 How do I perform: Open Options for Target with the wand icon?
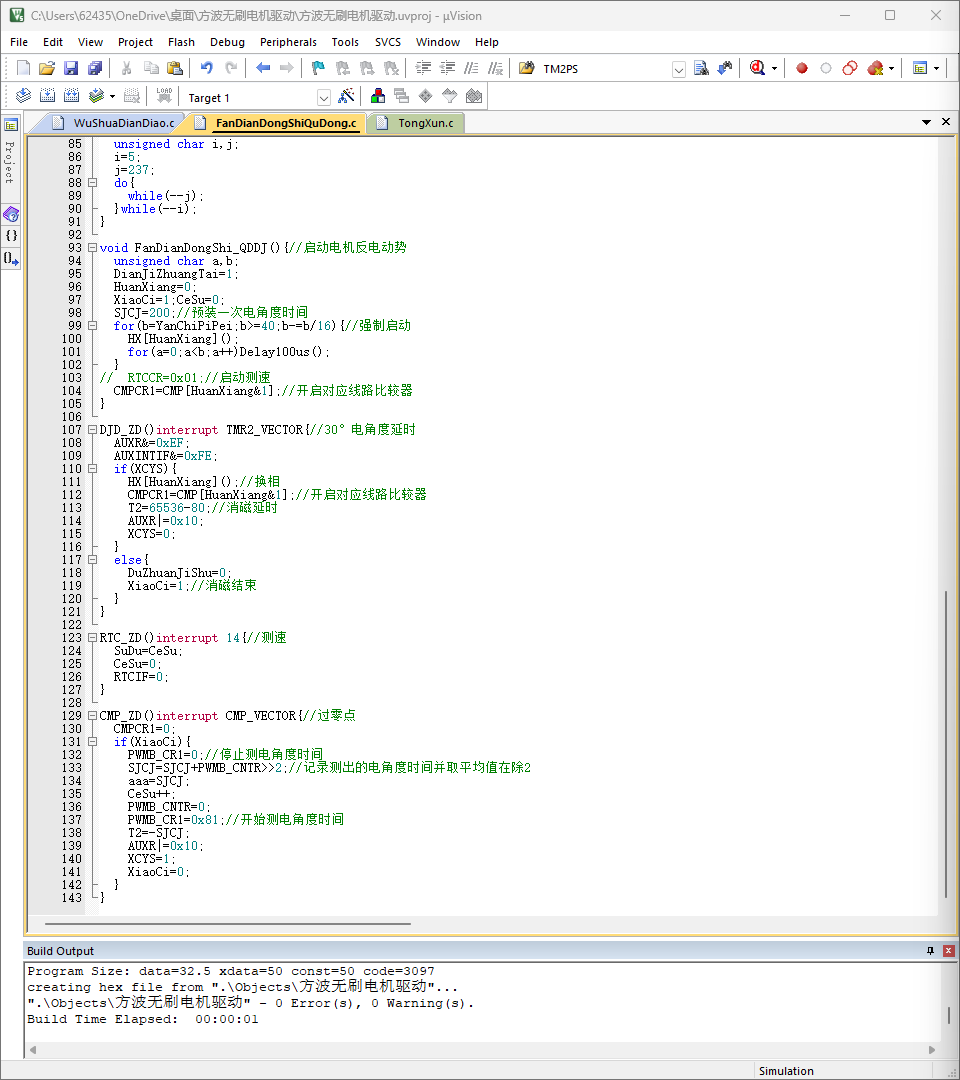346,96
